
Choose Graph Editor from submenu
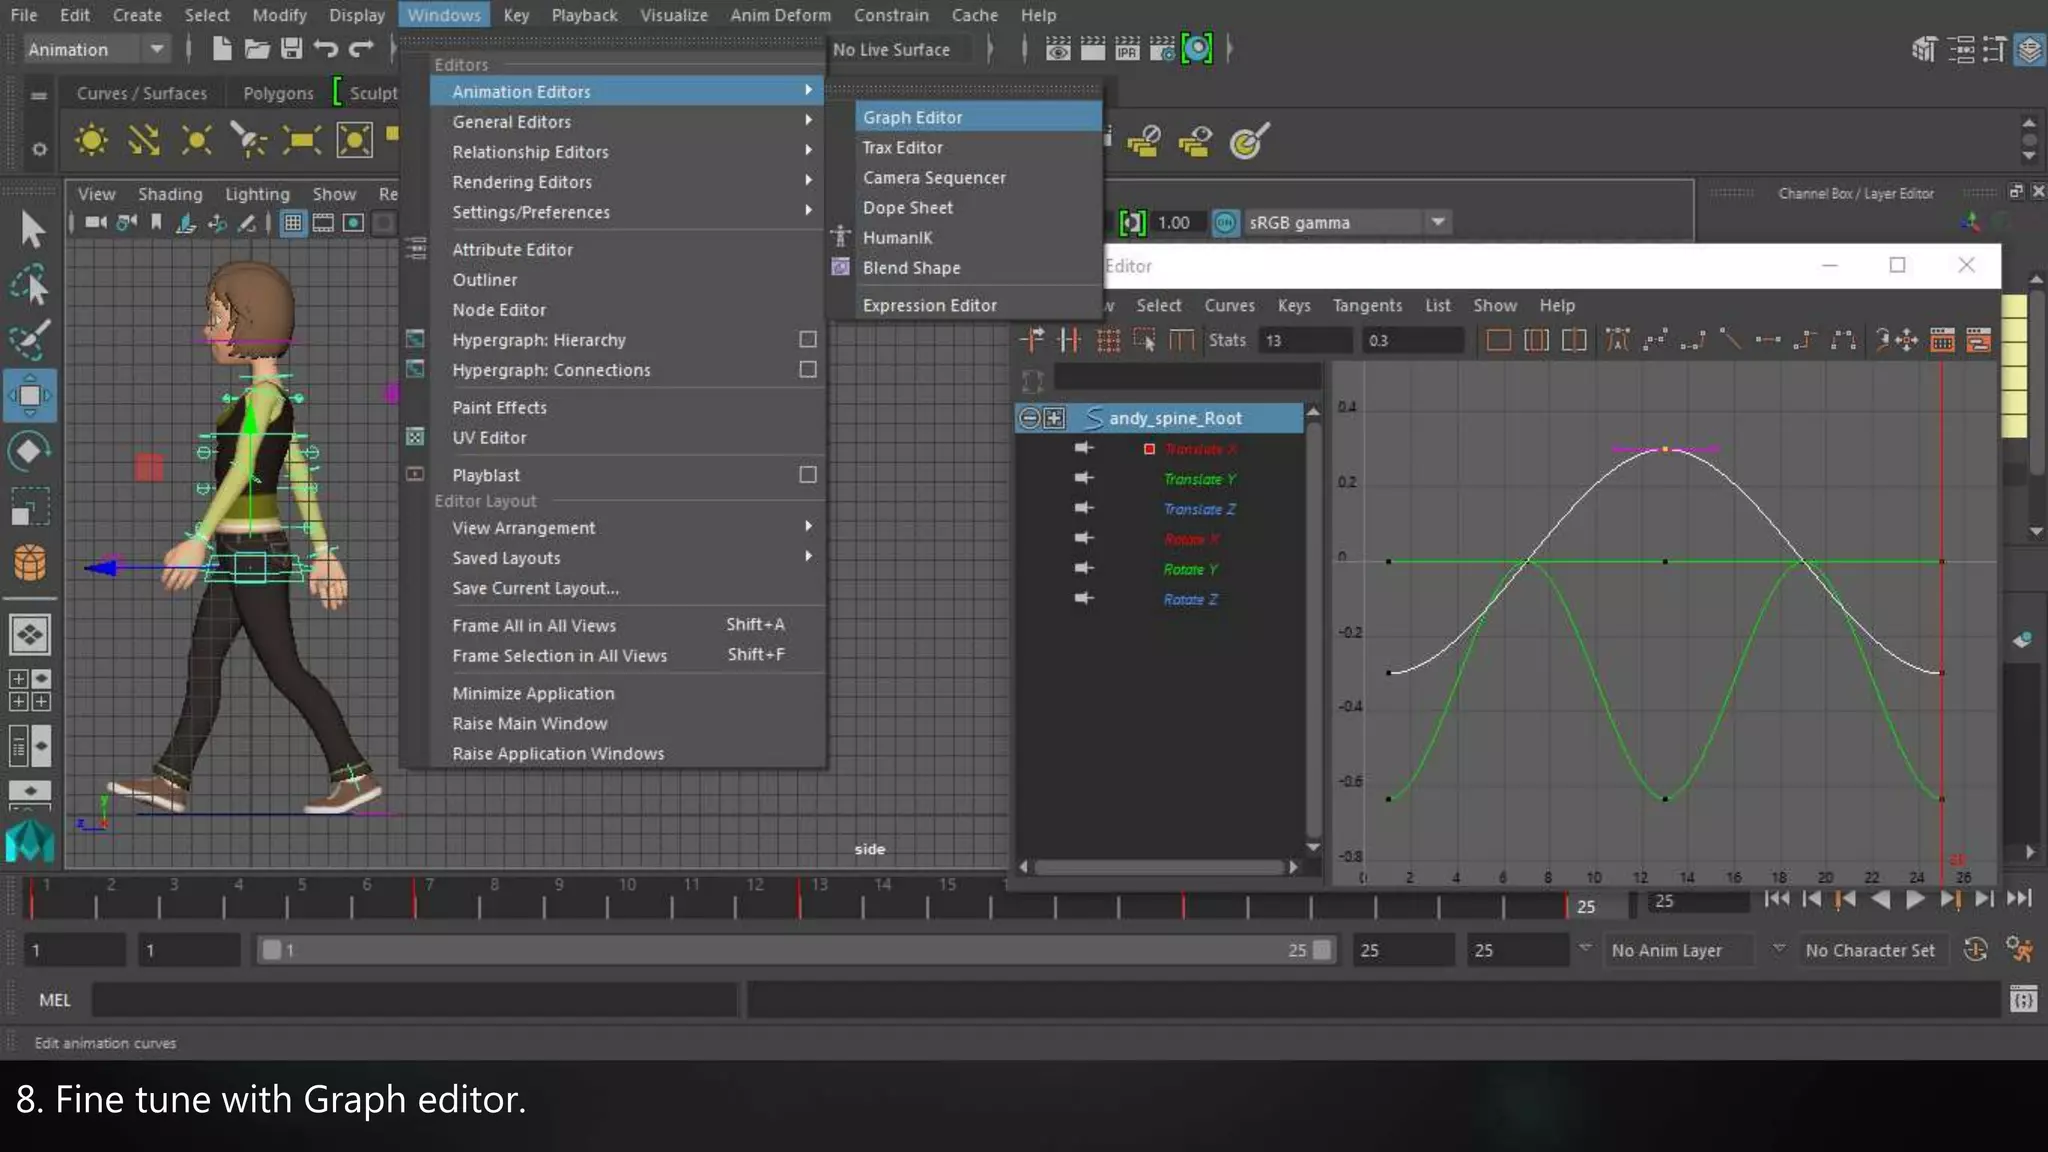pos(912,117)
